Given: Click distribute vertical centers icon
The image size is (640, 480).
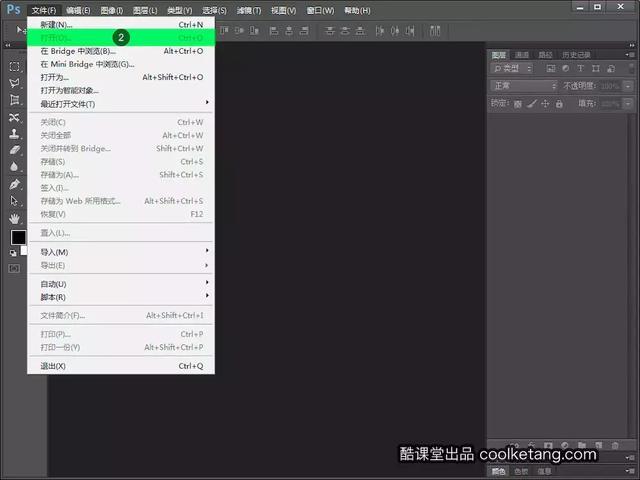Looking at the screenshot, I should tap(345, 30).
